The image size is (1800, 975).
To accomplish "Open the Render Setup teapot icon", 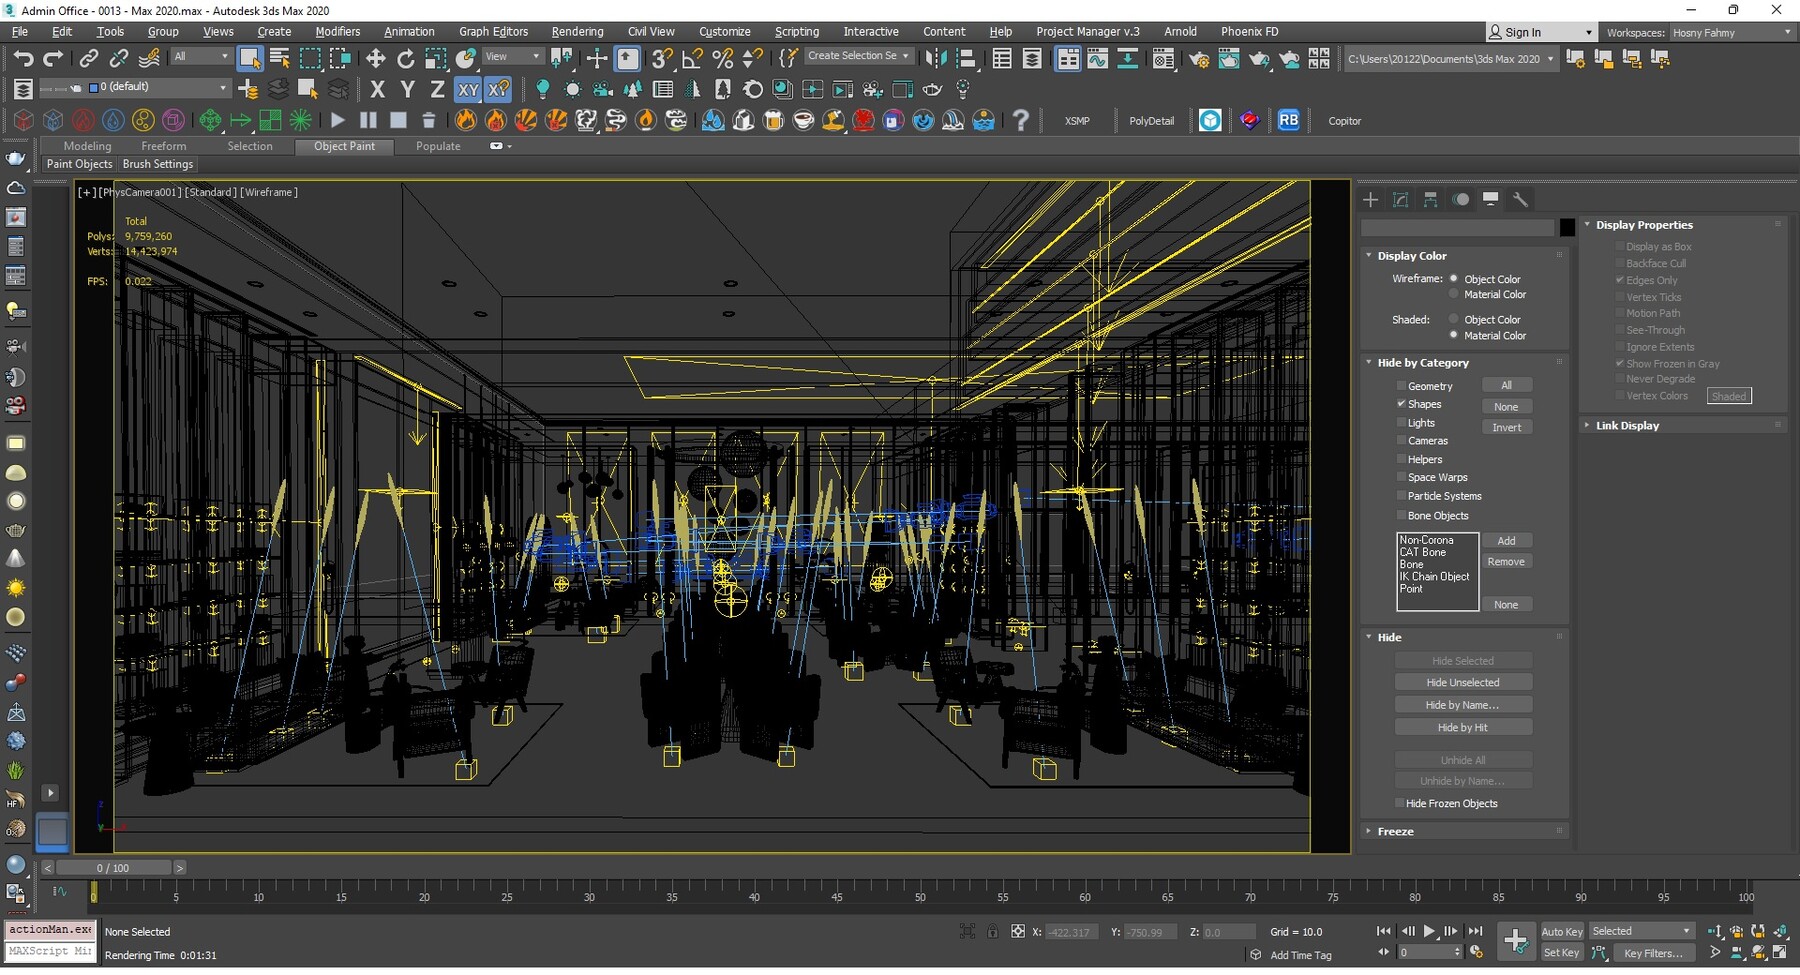I will 1198,59.
